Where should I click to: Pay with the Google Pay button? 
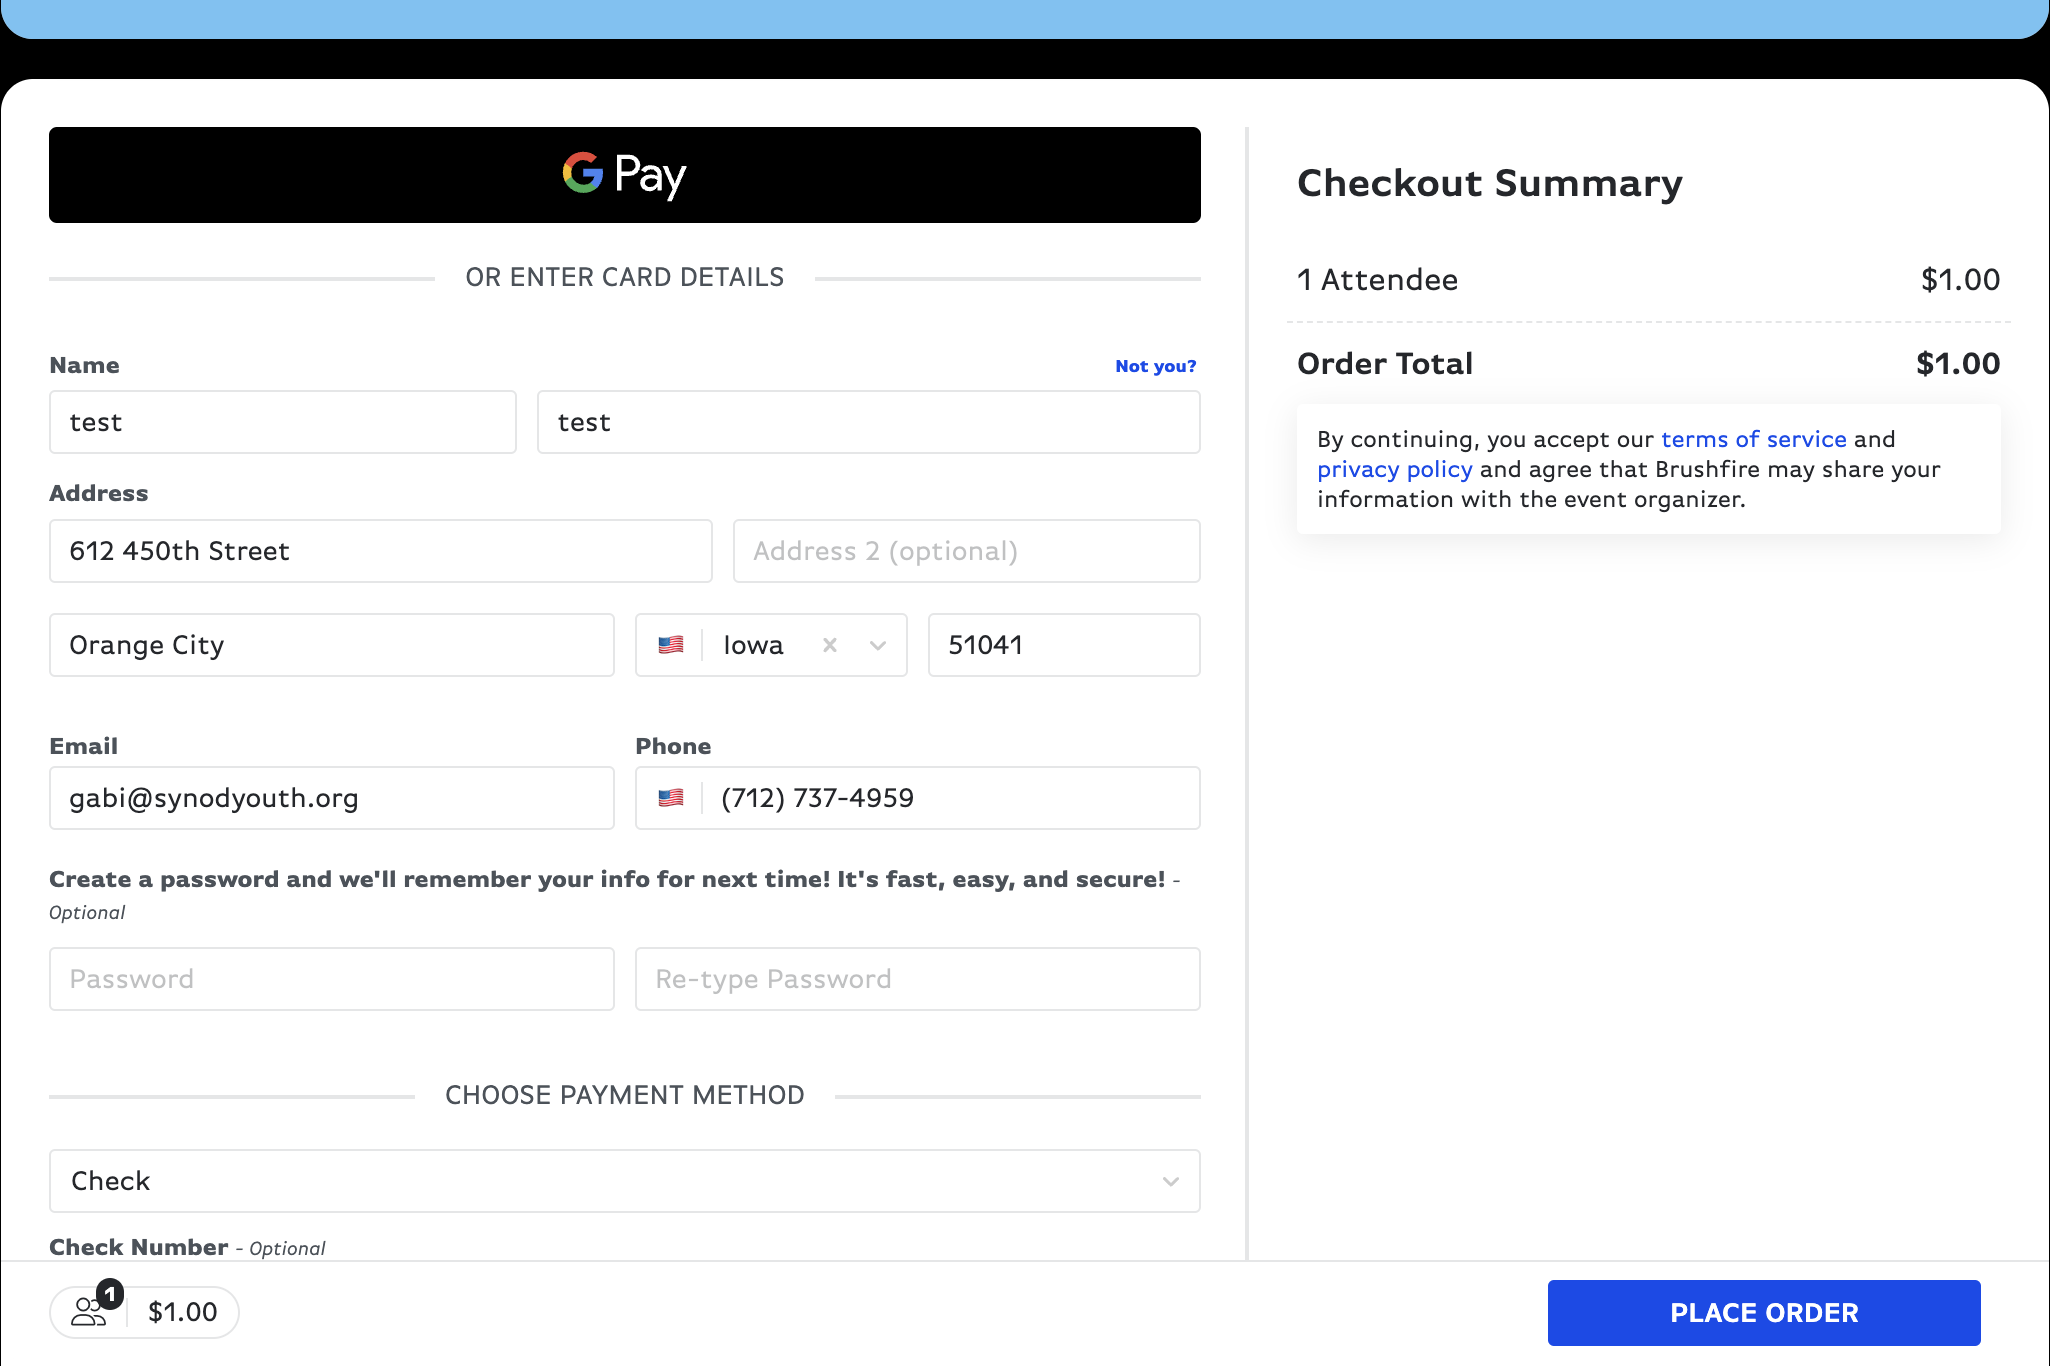click(625, 175)
